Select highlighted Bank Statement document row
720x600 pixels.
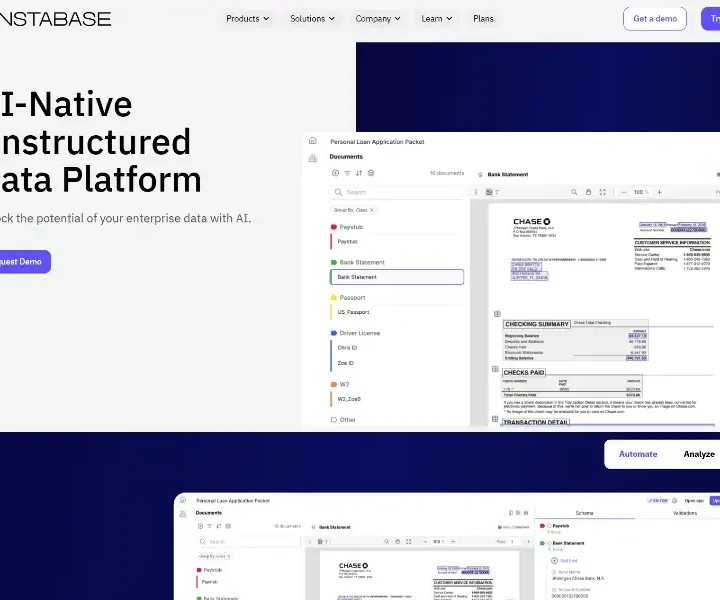pos(397,277)
